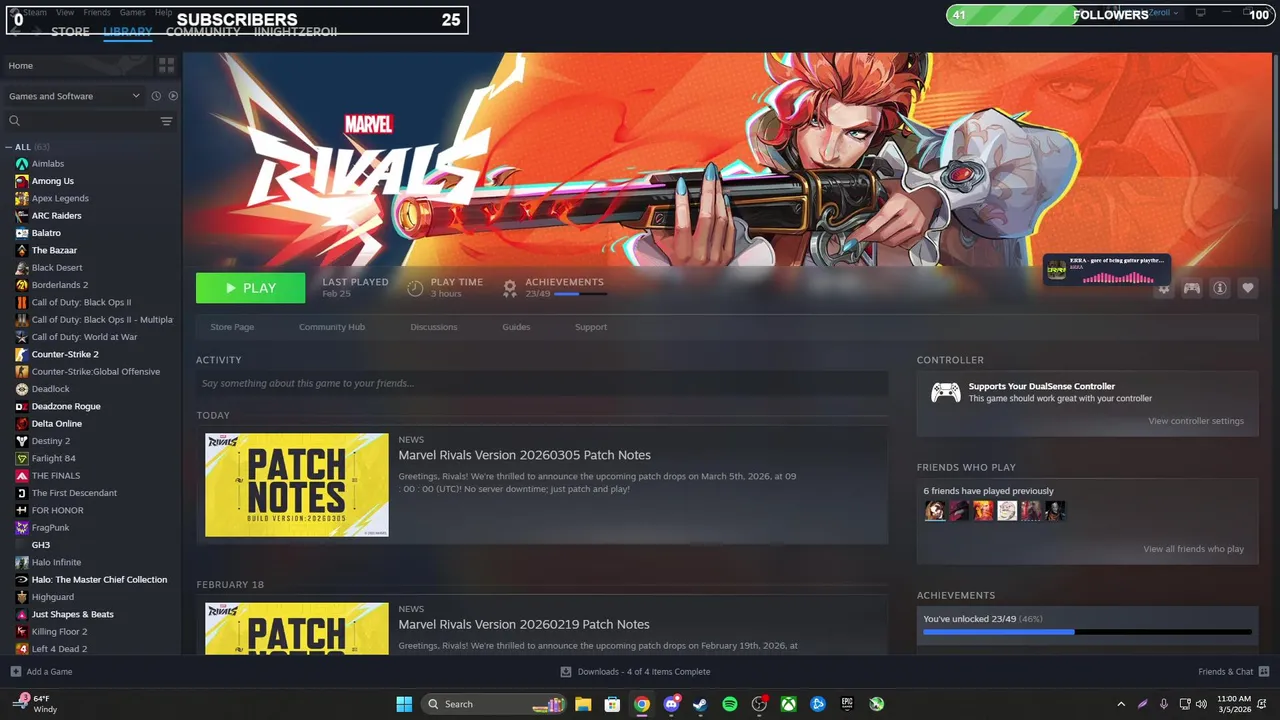This screenshot has width=1280, height=720.
Task: Open Spotify from the taskbar
Action: (730, 704)
